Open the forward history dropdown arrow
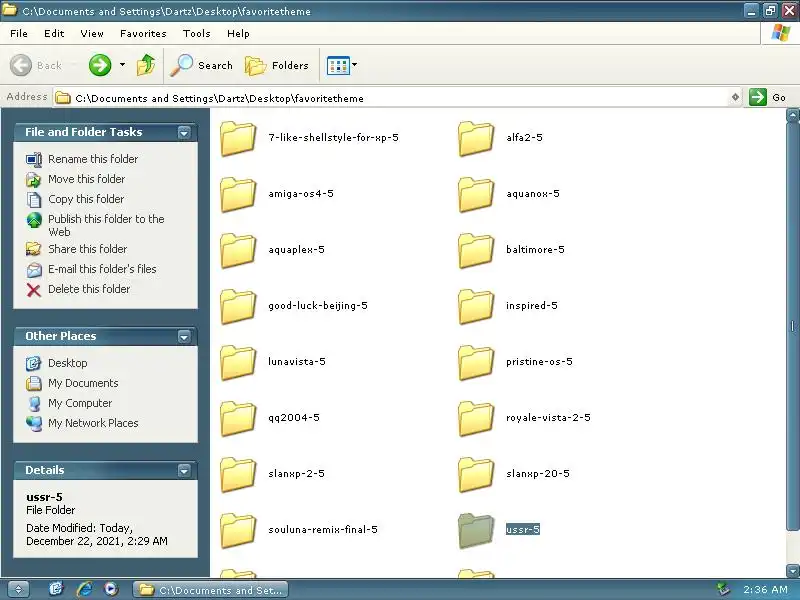Viewport: 800px width, 600px height. [x=122, y=65]
